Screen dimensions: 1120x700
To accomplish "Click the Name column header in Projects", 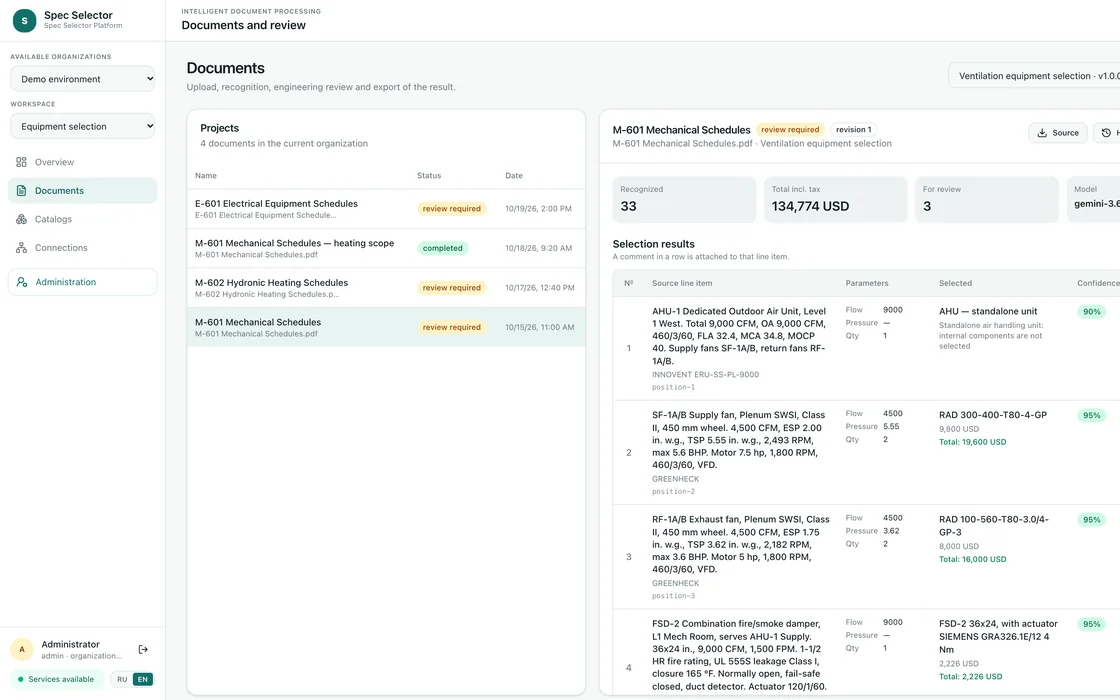I will click(206, 176).
